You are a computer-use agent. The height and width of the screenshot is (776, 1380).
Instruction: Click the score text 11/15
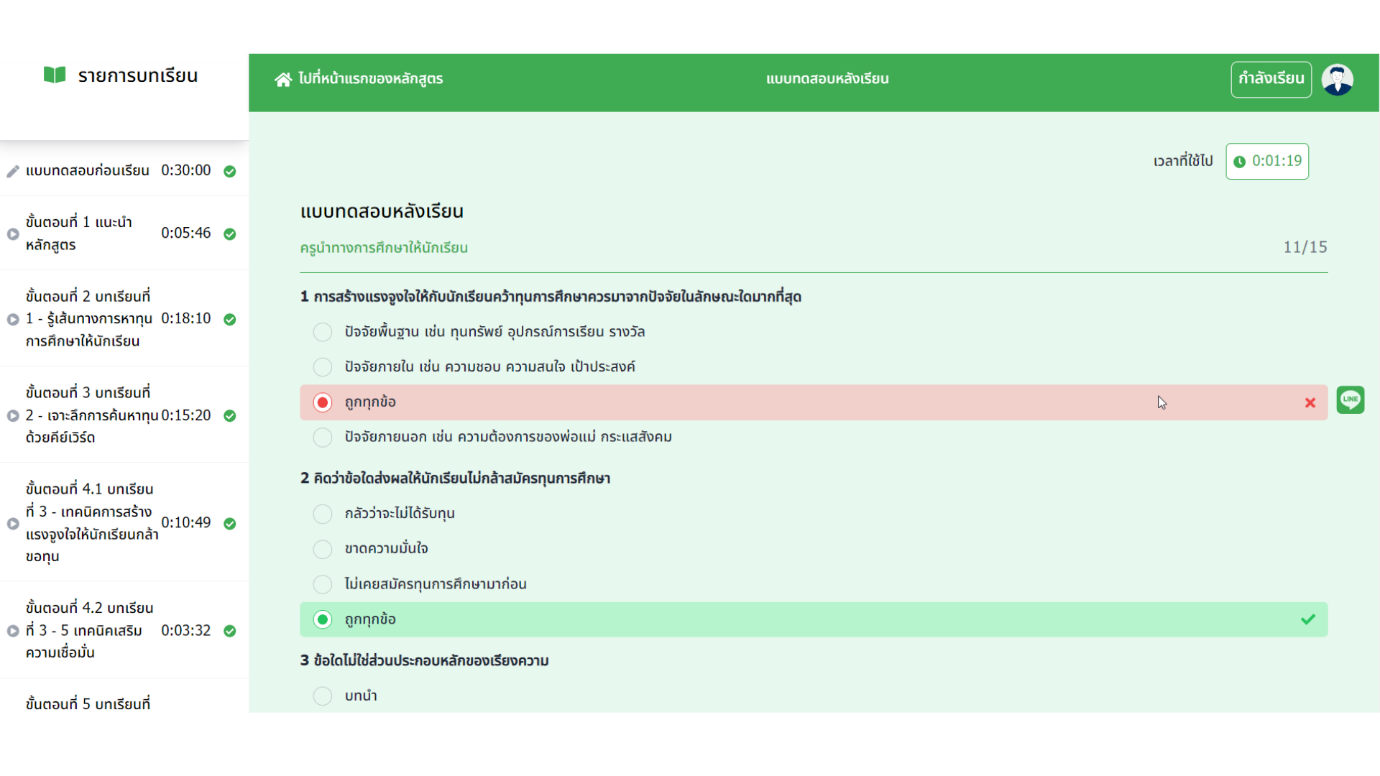click(x=1305, y=248)
